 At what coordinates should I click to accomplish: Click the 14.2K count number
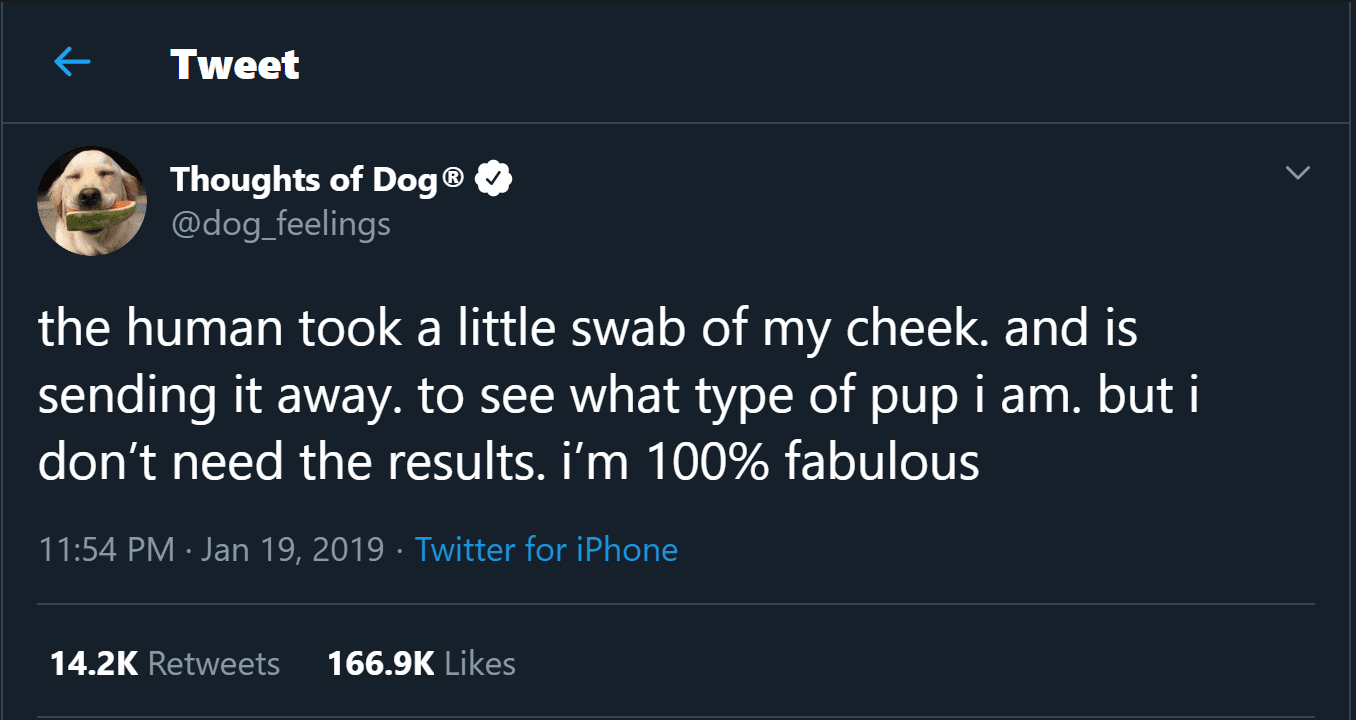click(x=93, y=664)
